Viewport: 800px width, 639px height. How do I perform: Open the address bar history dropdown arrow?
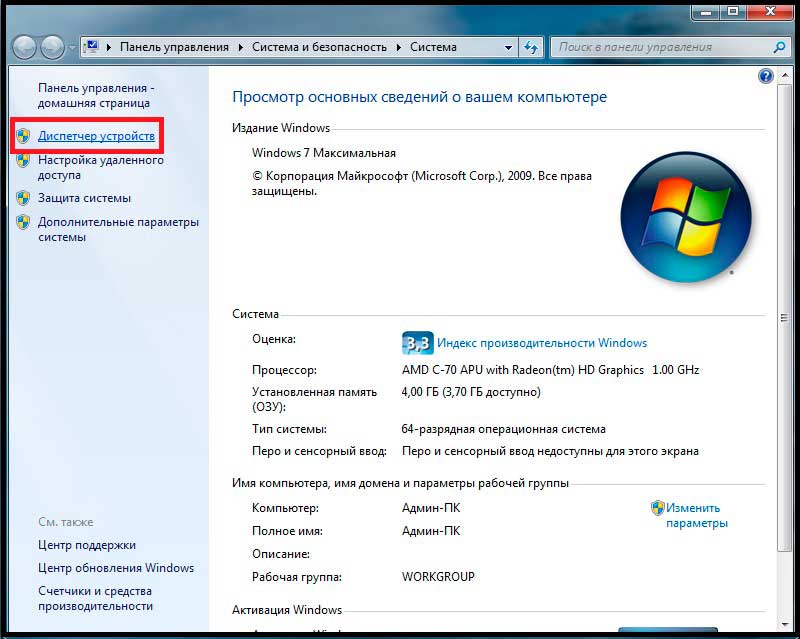[508, 47]
